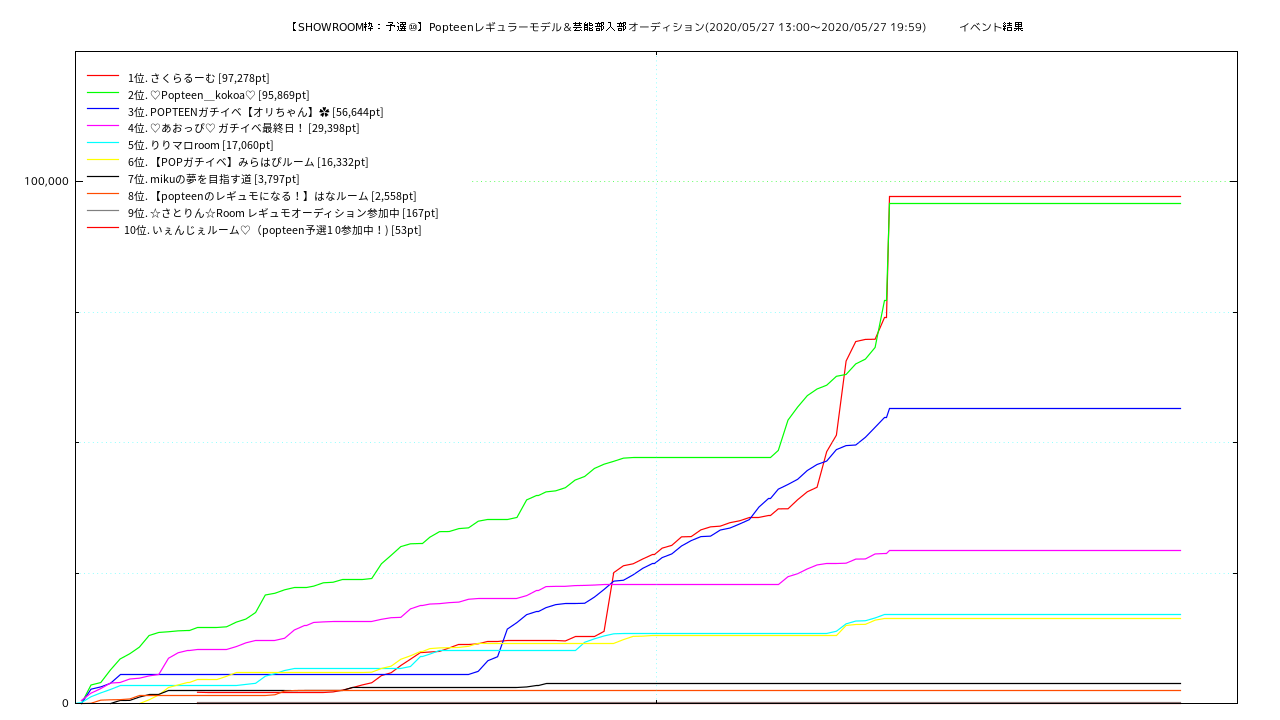
Task: Select legend entry '9位. ☆さとりん☆Room' text
Action: tap(283, 213)
